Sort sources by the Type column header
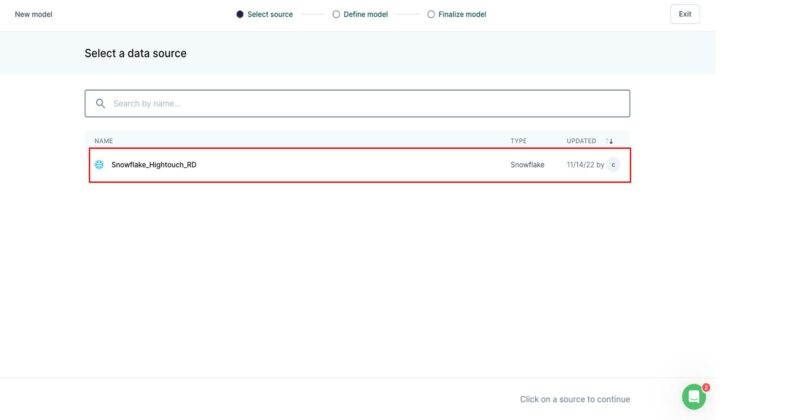This screenshot has height=420, width=800. 518,141
